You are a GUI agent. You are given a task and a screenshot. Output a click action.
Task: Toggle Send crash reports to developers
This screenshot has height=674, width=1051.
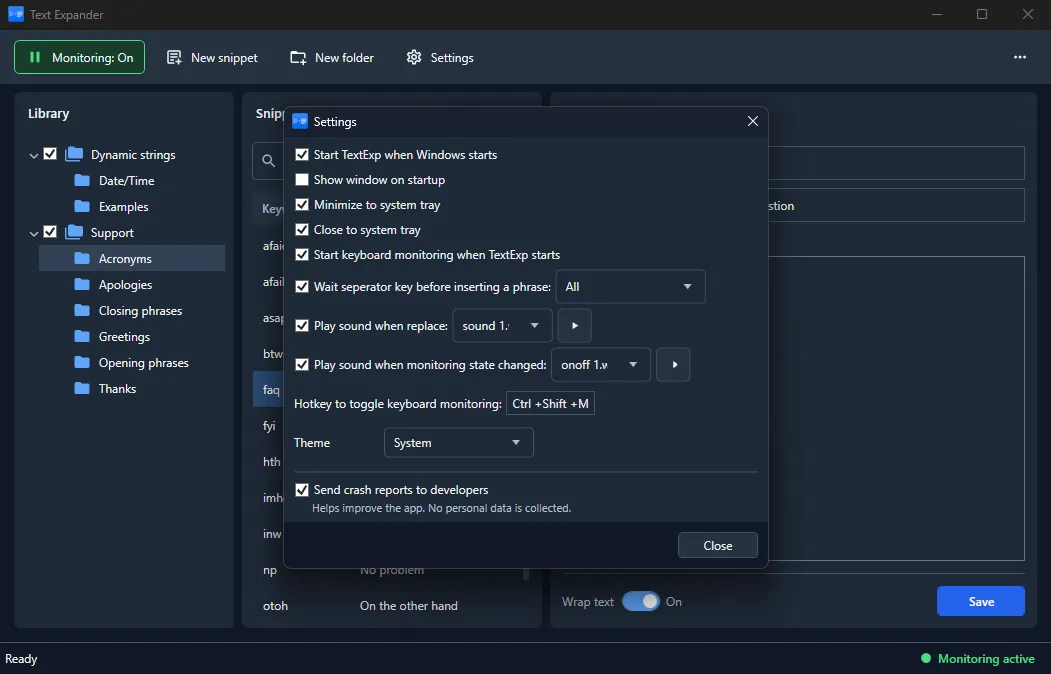(x=302, y=490)
